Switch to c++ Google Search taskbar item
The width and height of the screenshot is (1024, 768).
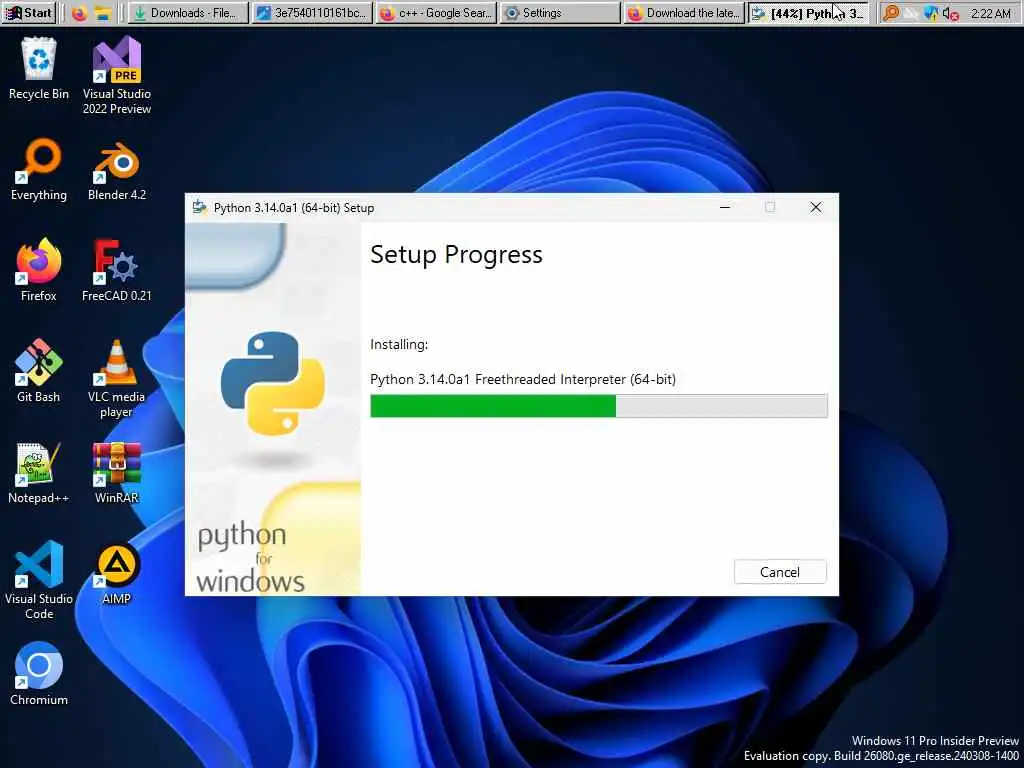click(436, 13)
